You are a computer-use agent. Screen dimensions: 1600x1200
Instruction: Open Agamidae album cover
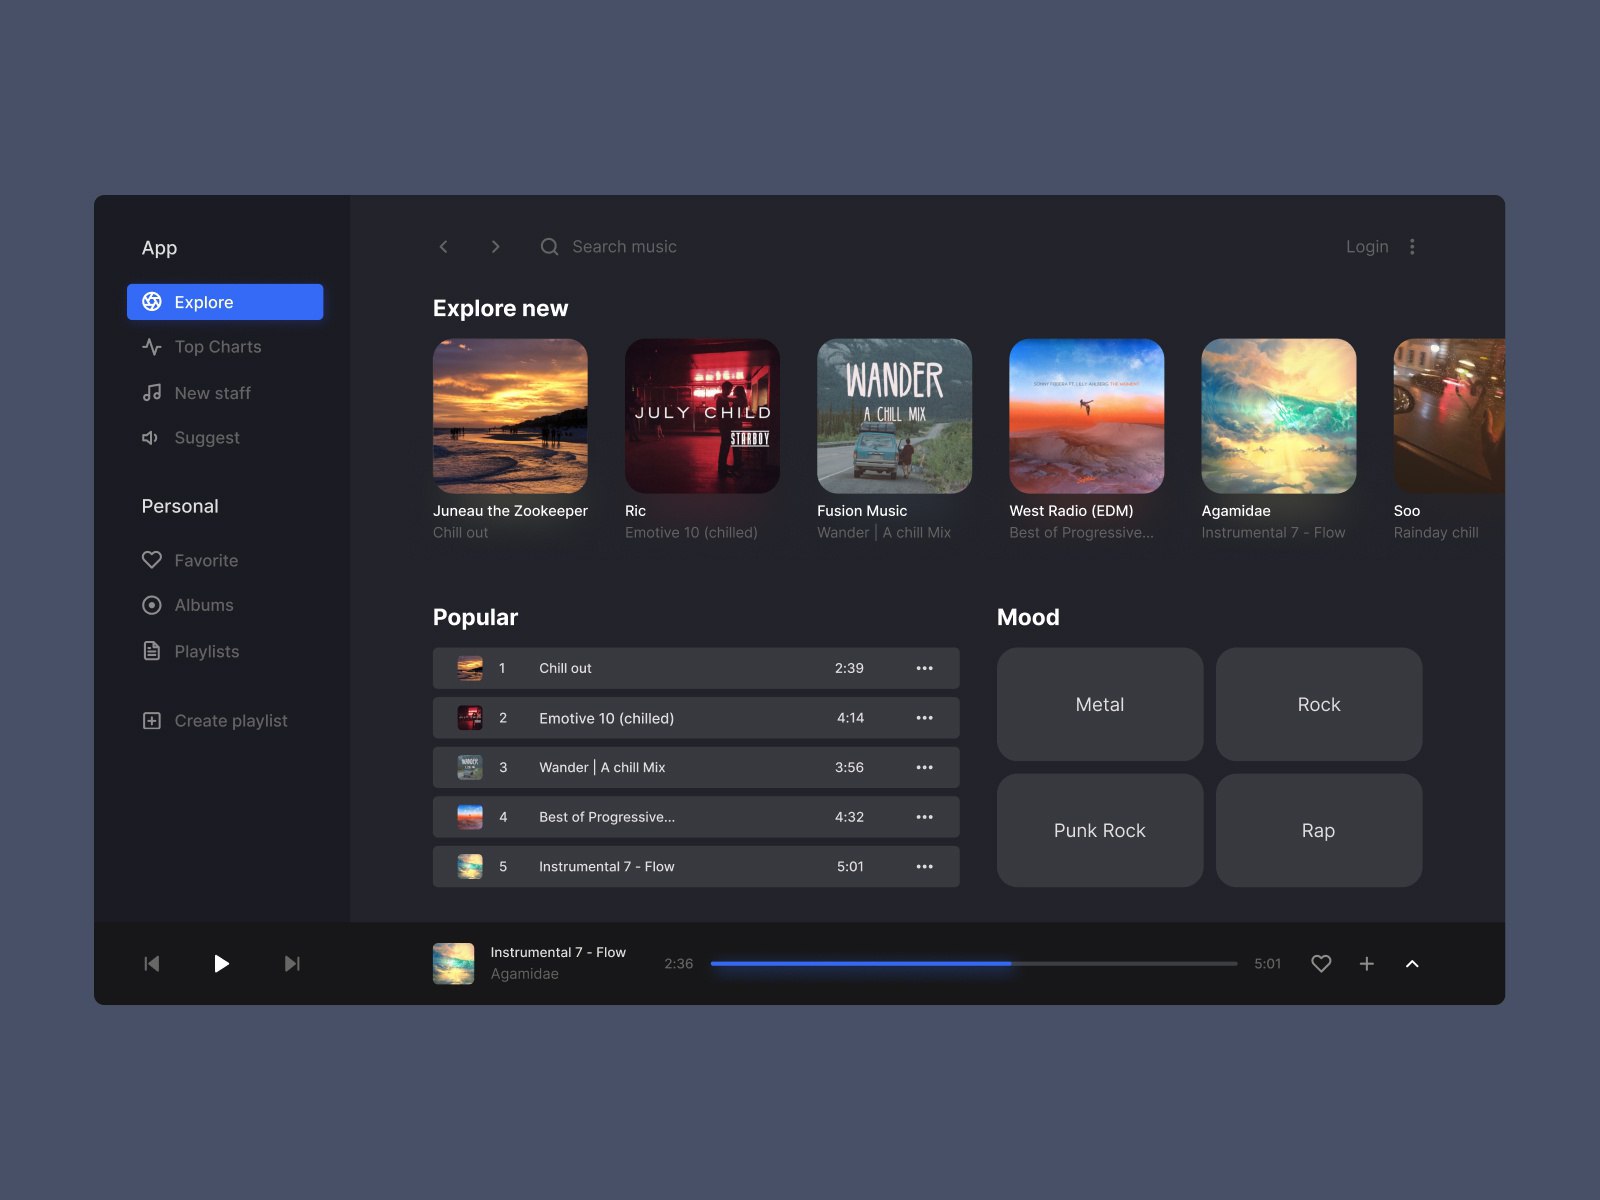coord(1279,416)
